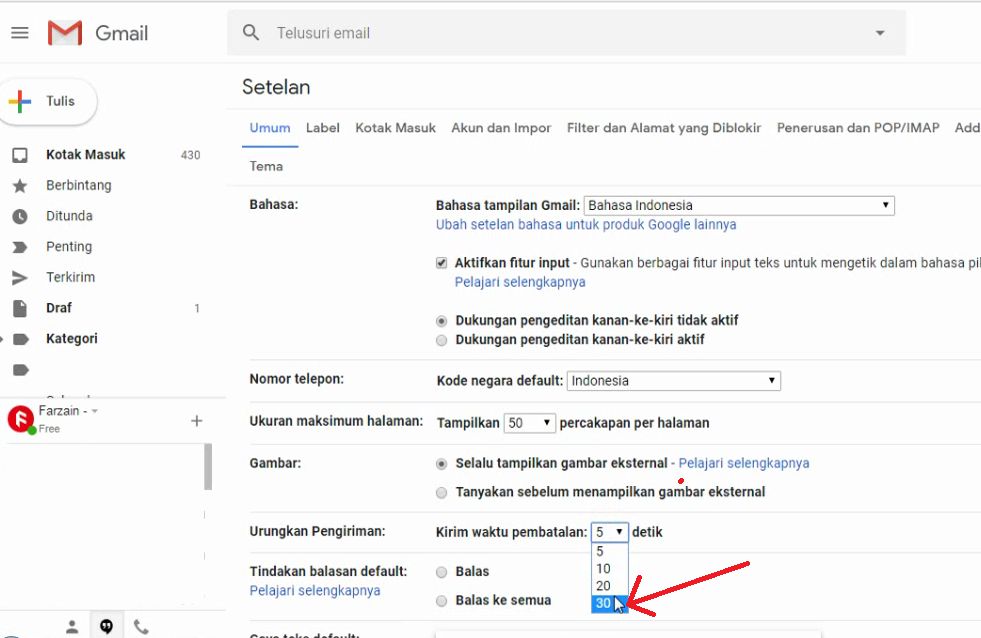
Task: Click the Hangouts conversations icon
Action: [x=106, y=626]
